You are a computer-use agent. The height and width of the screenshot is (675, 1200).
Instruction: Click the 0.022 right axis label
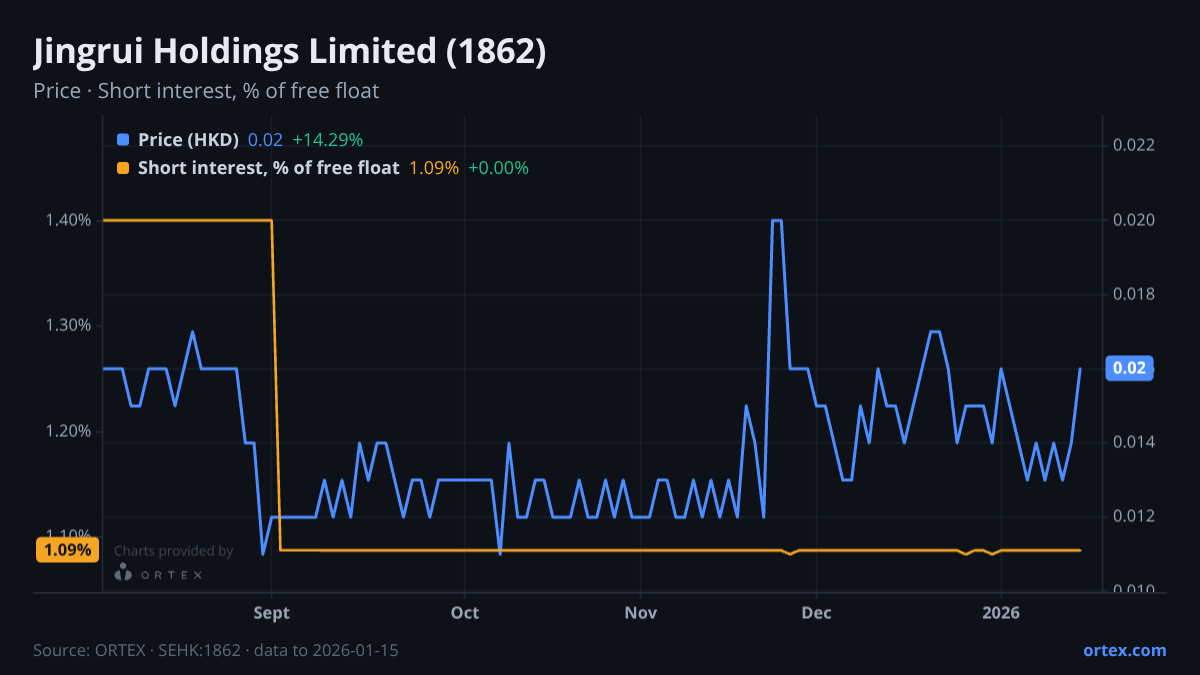tap(1134, 145)
